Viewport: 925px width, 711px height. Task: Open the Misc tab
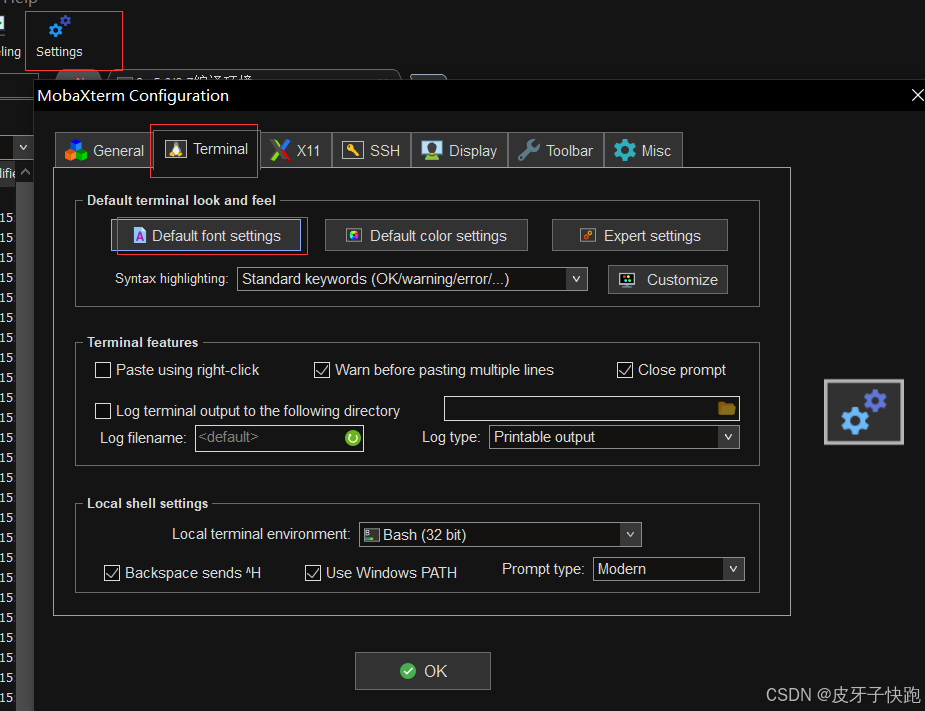point(643,150)
